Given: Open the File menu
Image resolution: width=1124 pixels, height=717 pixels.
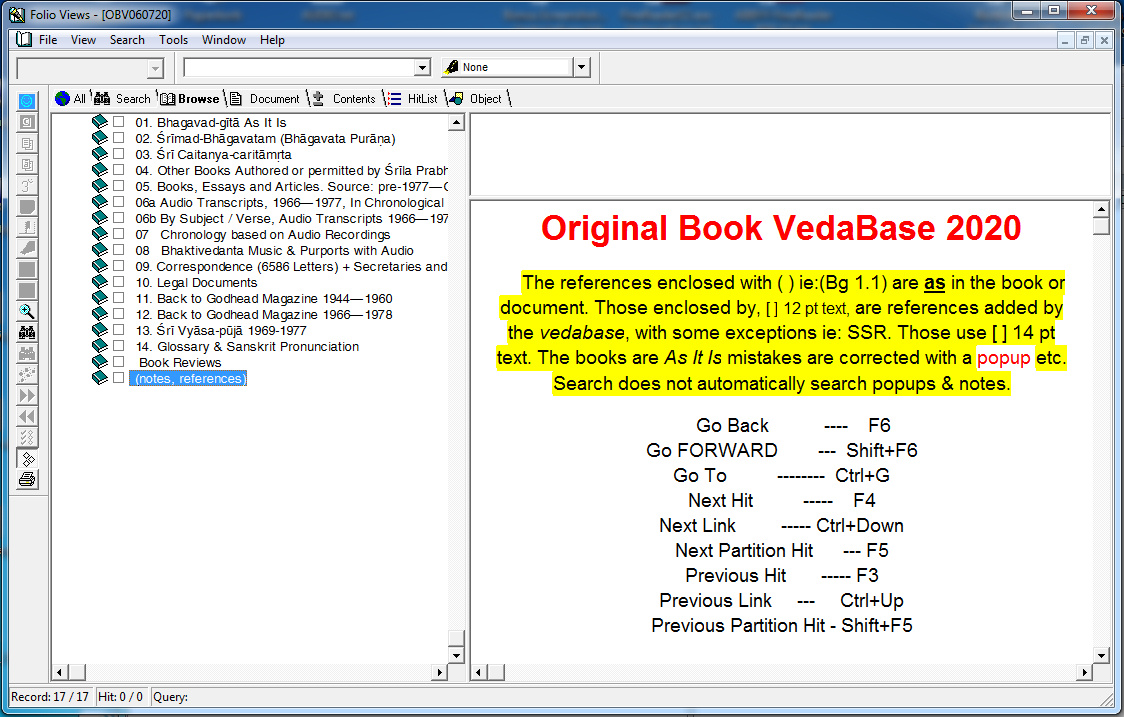Looking at the screenshot, I should 48,39.
